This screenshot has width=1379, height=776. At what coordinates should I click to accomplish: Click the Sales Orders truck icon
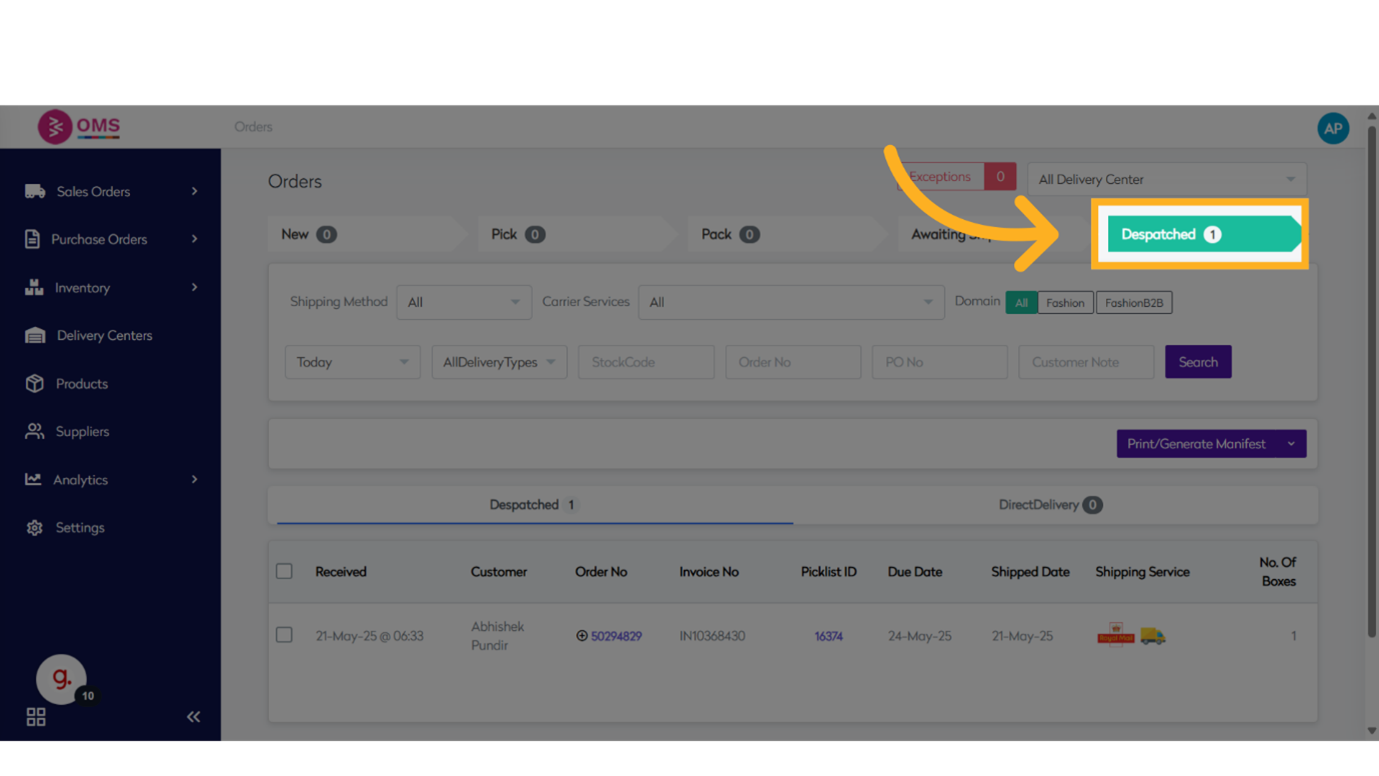click(35, 191)
